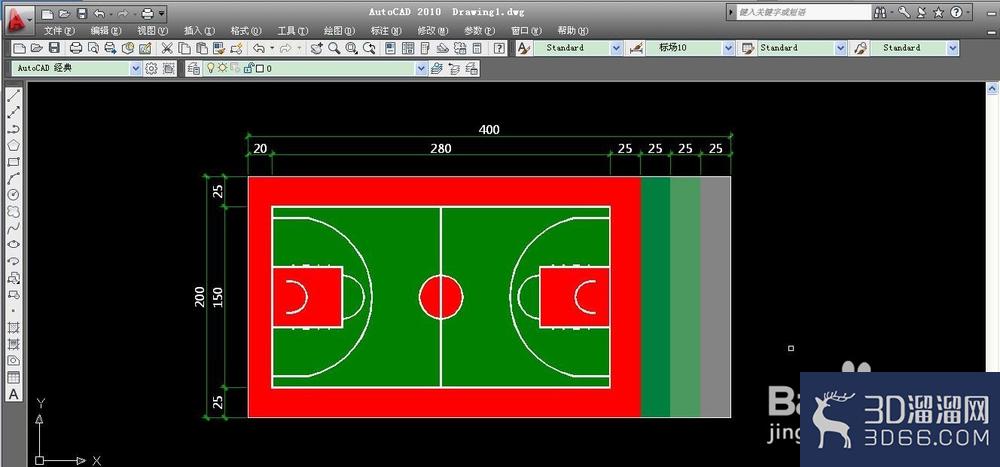Open the 绘图(D) menu
The image size is (1000, 467).
click(339, 31)
